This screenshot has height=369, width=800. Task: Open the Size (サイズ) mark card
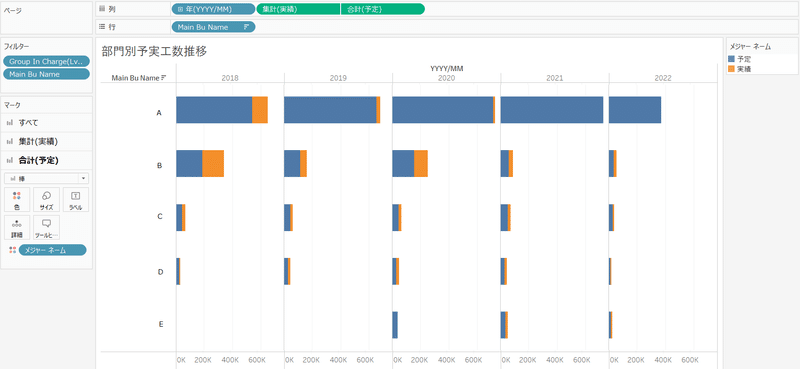46,200
